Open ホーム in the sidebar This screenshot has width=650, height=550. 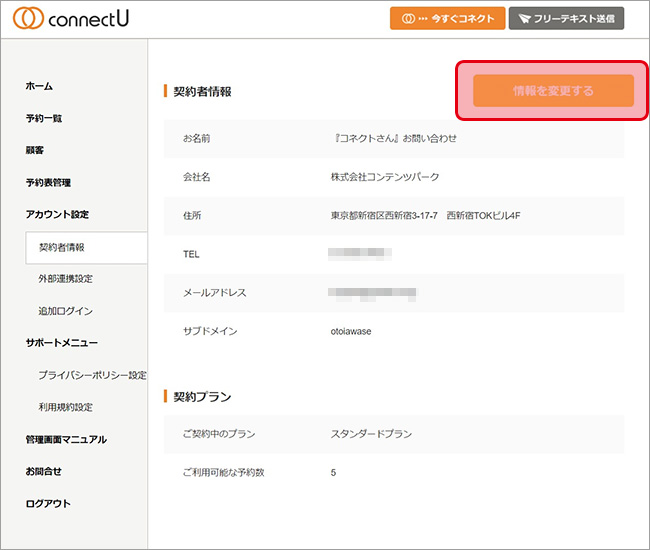point(39,87)
